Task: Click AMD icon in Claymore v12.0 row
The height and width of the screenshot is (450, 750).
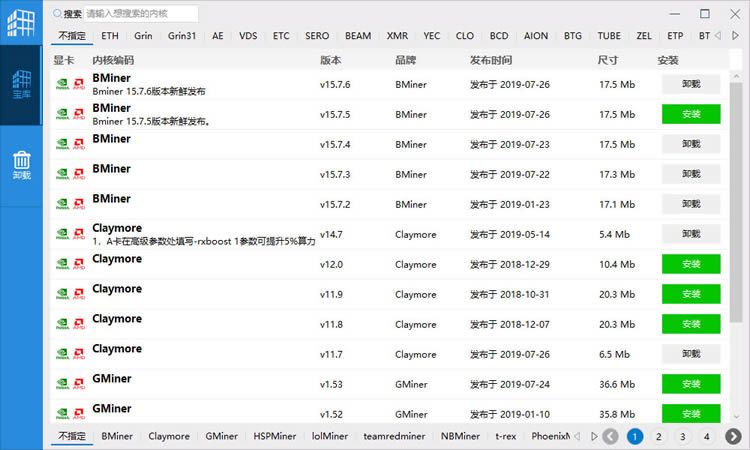Action: click(79, 264)
